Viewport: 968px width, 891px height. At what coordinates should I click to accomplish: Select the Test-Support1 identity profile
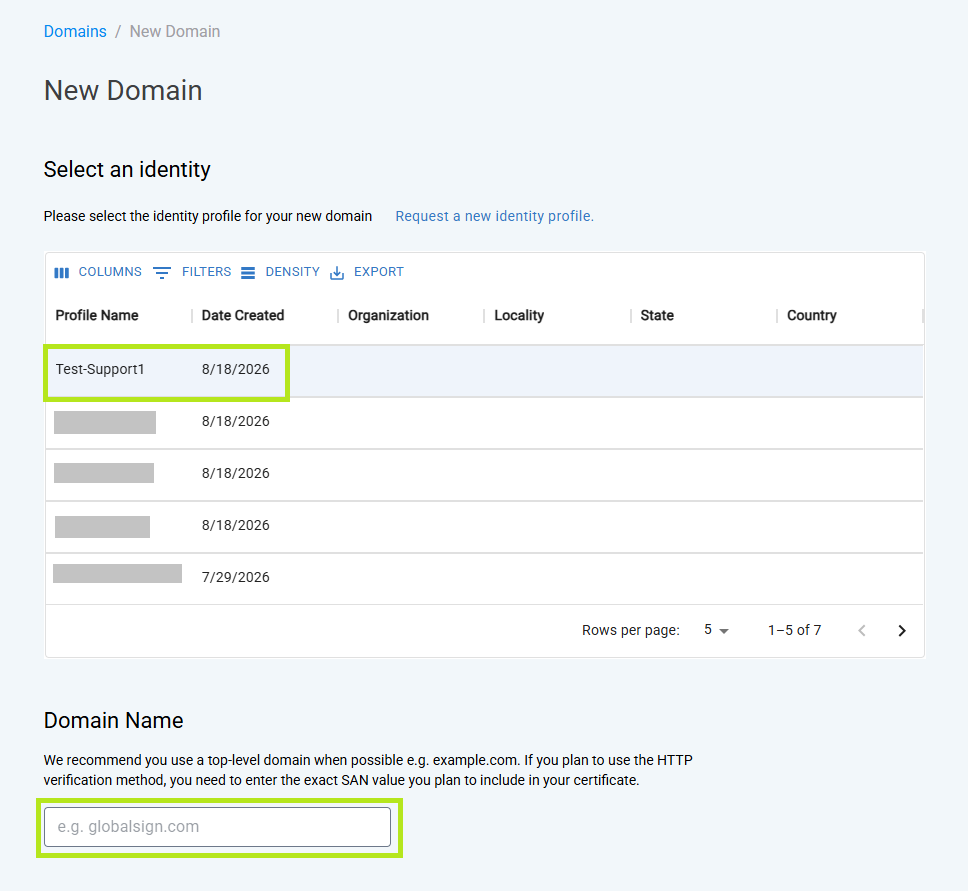485,370
